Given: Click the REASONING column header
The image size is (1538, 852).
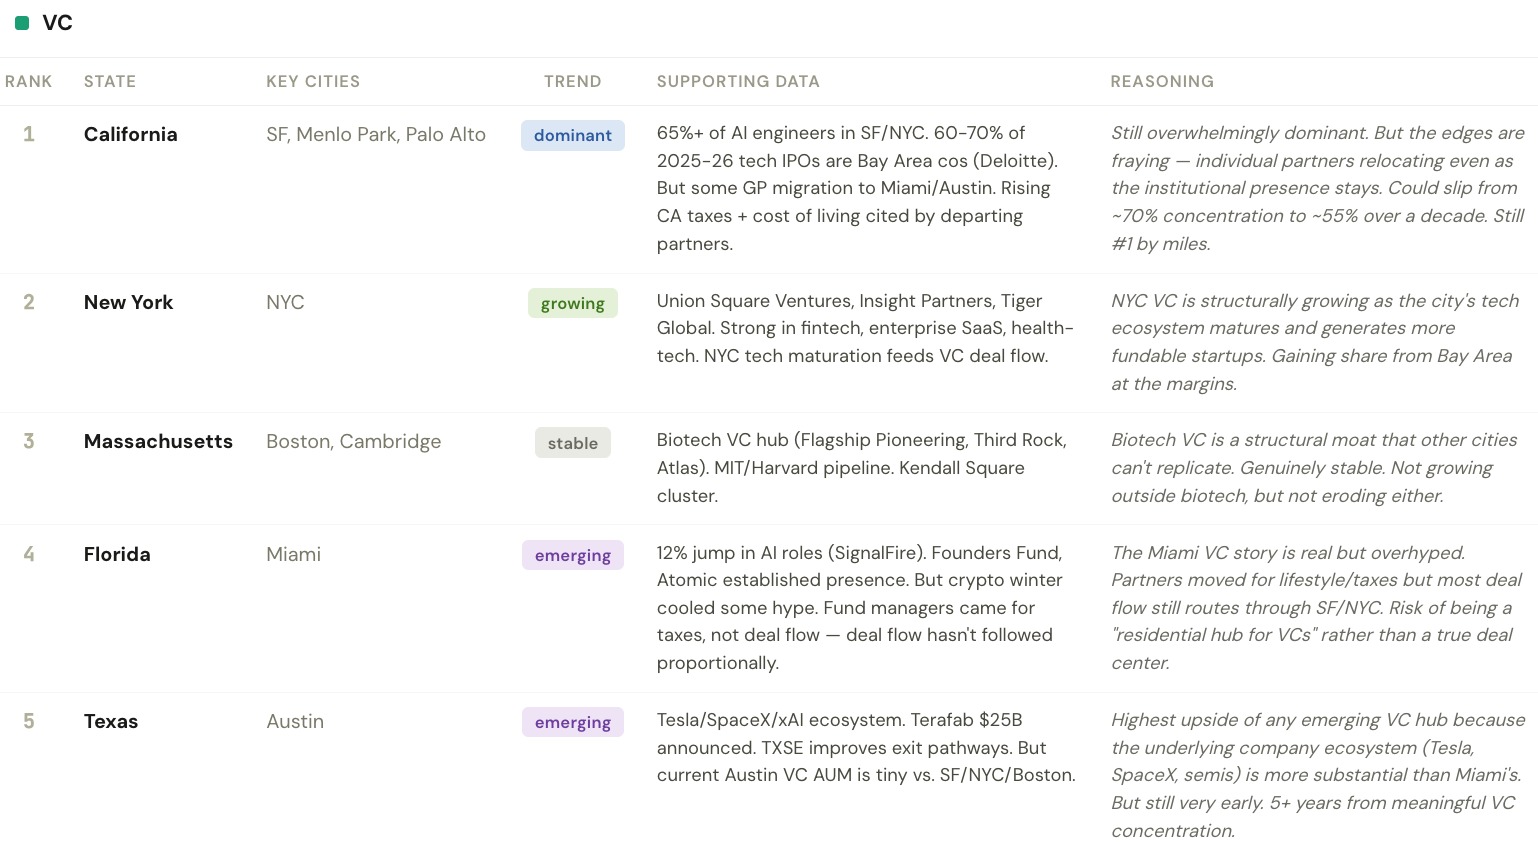Looking at the screenshot, I should pyautogui.click(x=1162, y=82).
